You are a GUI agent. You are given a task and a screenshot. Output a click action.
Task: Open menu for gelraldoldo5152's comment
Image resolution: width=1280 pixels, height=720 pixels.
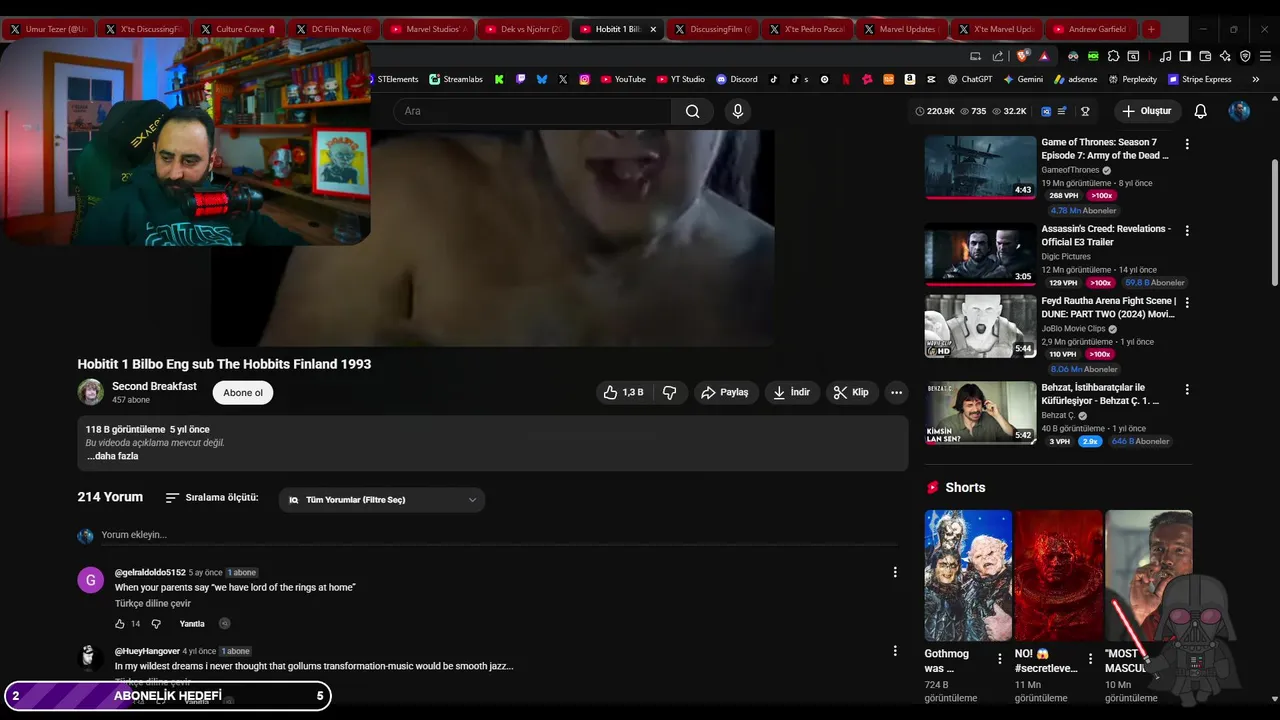[895, 572]
